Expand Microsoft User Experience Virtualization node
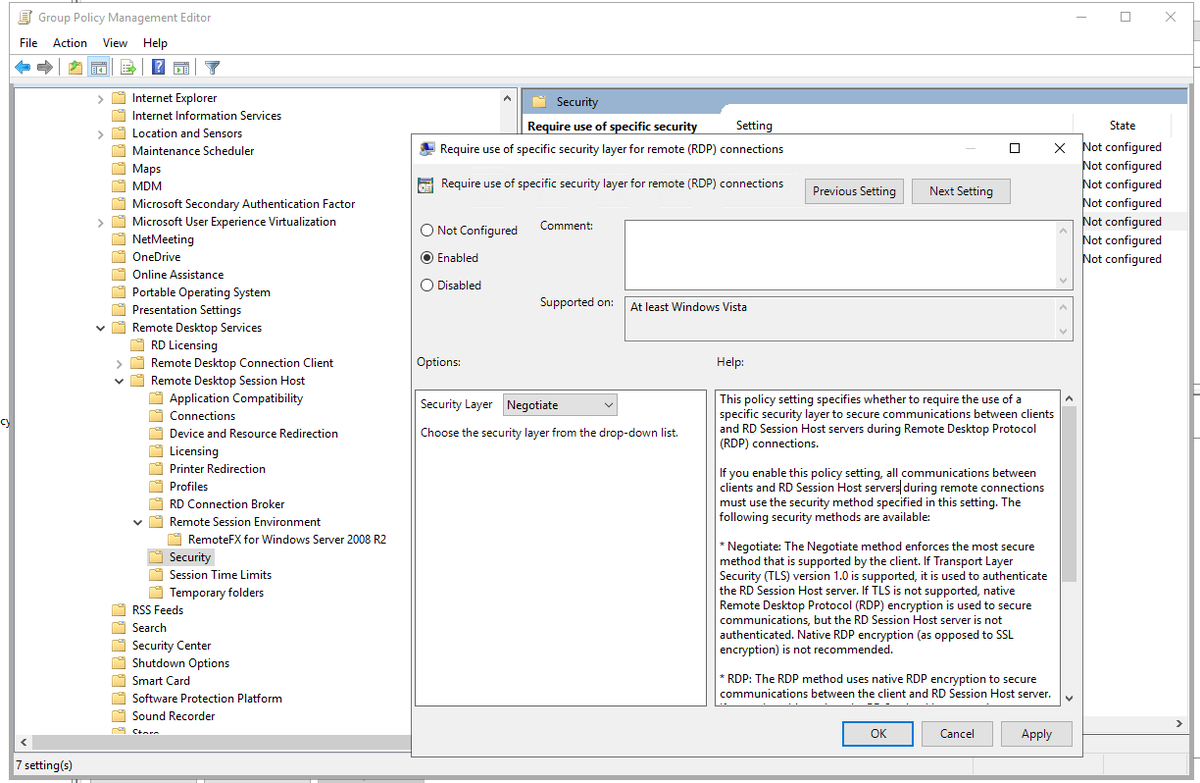This screenshot has height=783, width=1200. 100,222
